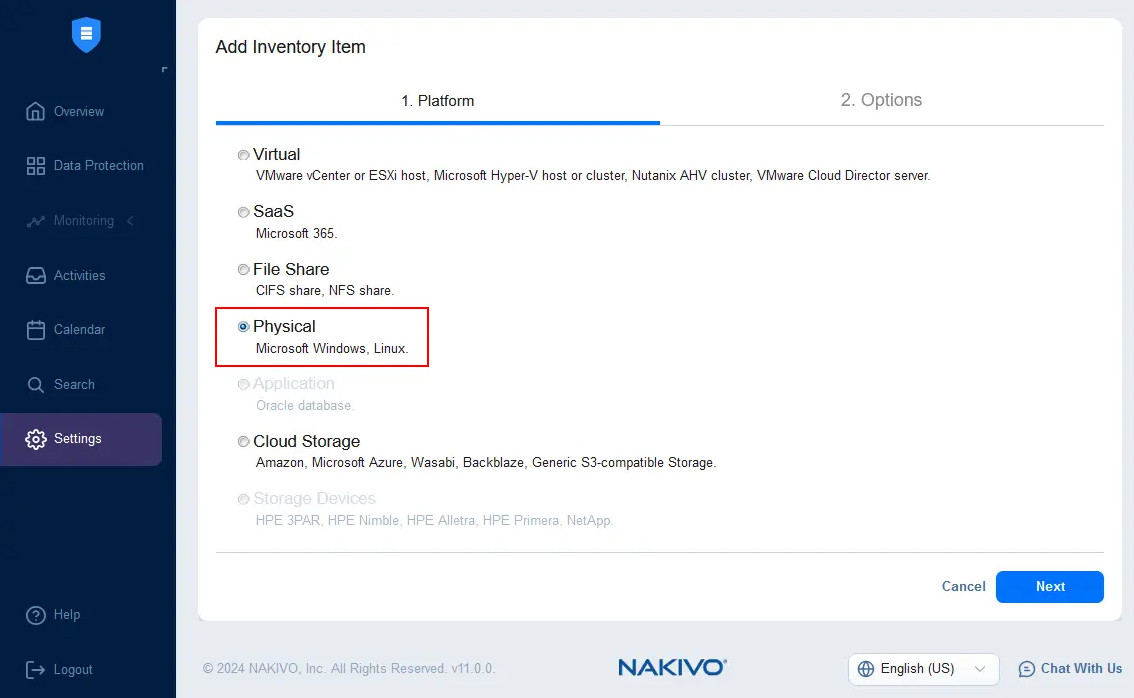Click the Logout icon
Viewport: 1134px width, 698px height.
point(36,670)
